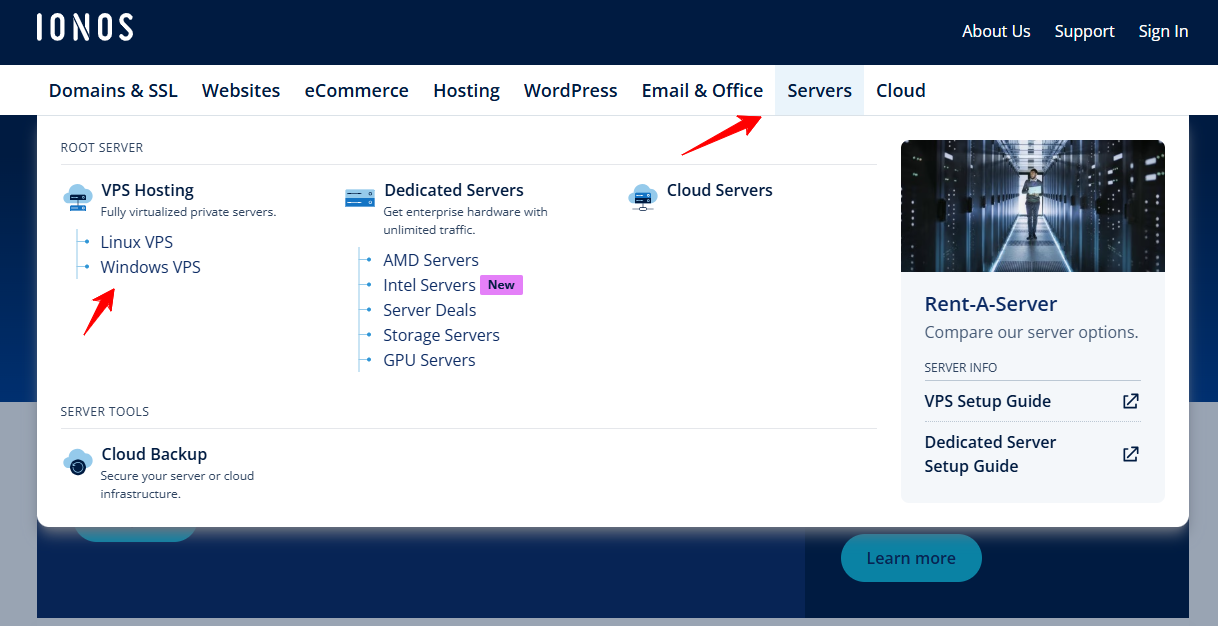
Task: Click the VPS Hosting cloud icon
Action: (78, 197)
